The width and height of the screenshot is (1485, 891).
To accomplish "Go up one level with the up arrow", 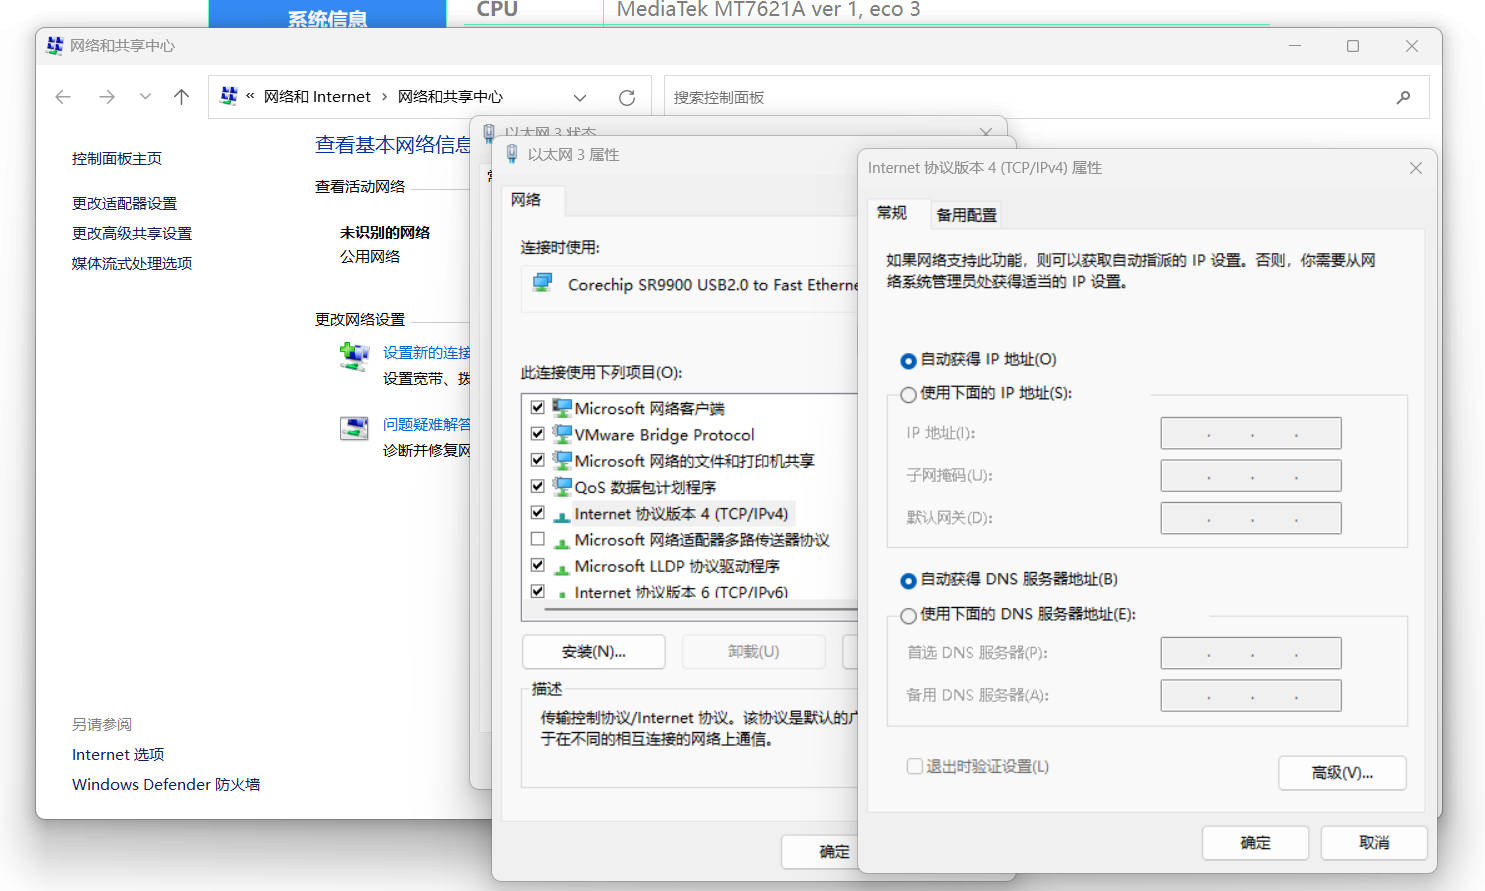I will (x=181, y=97).
